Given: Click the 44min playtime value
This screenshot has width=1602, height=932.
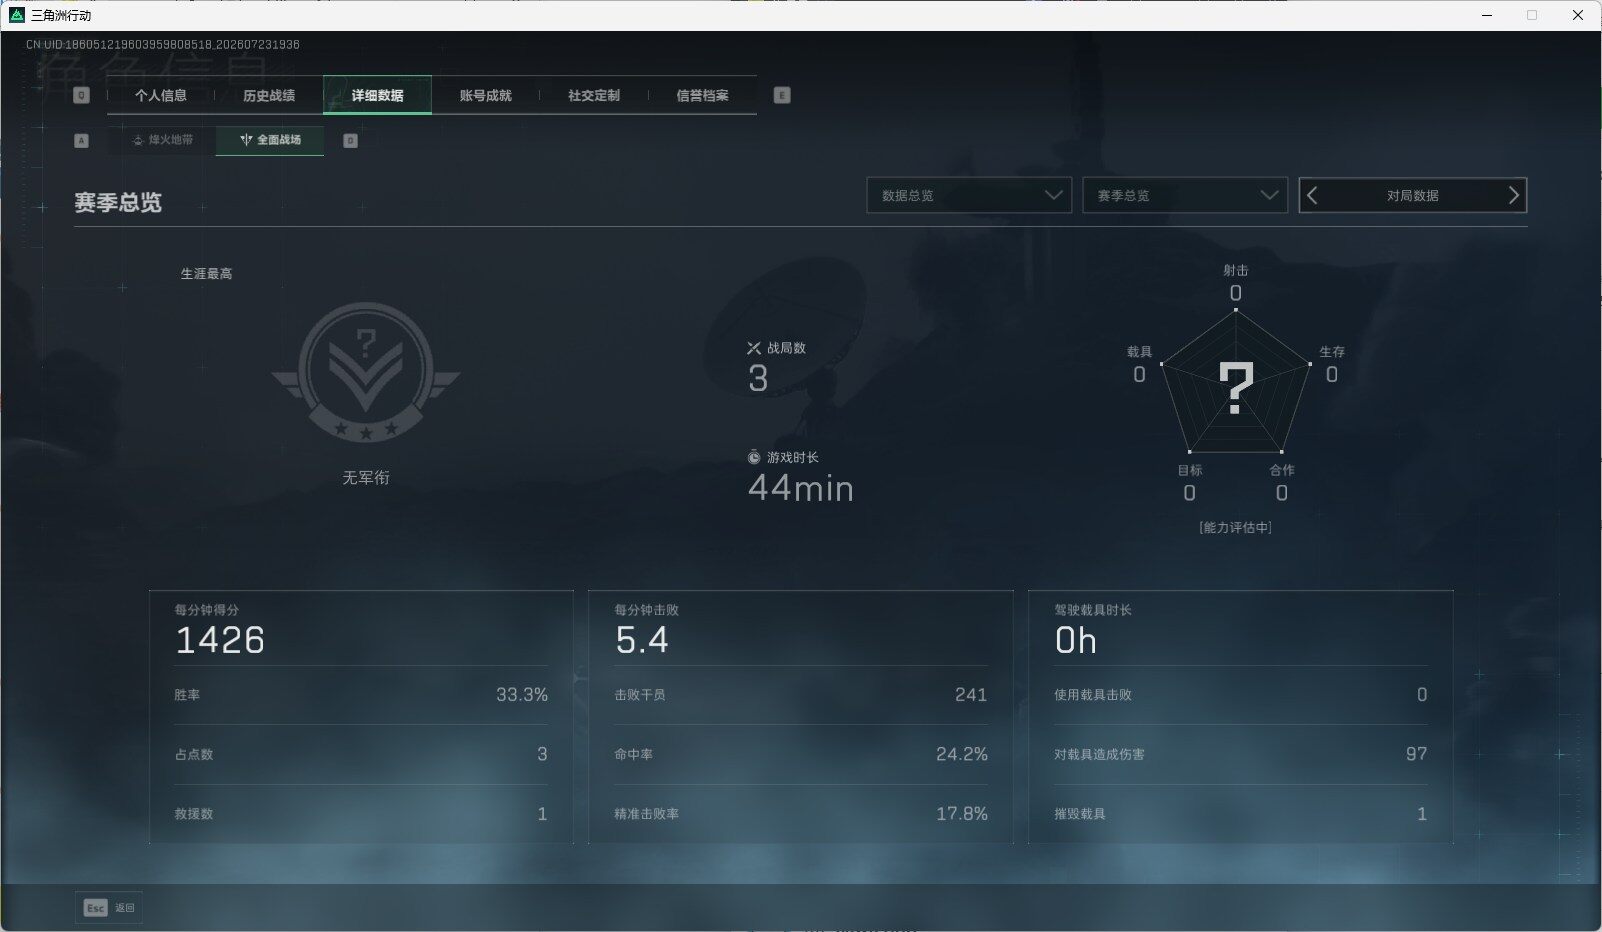Looking at the screenshot, I should [801, 488].
